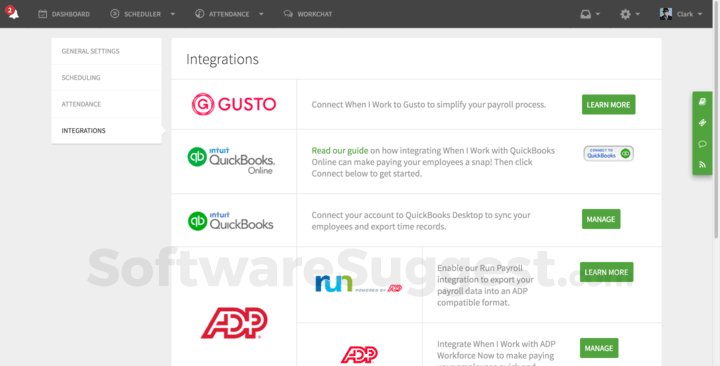Click the Connect to QuickBooks button
The image size is (720, 366).
608,153
